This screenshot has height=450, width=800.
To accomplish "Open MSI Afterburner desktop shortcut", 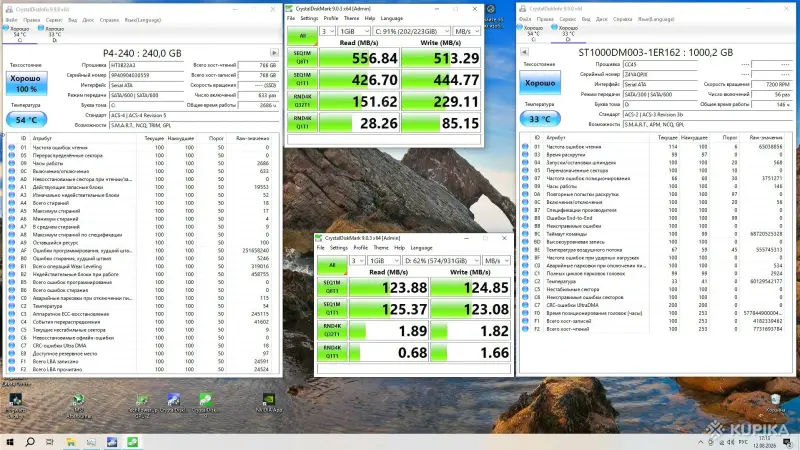I will click(78, 401).
